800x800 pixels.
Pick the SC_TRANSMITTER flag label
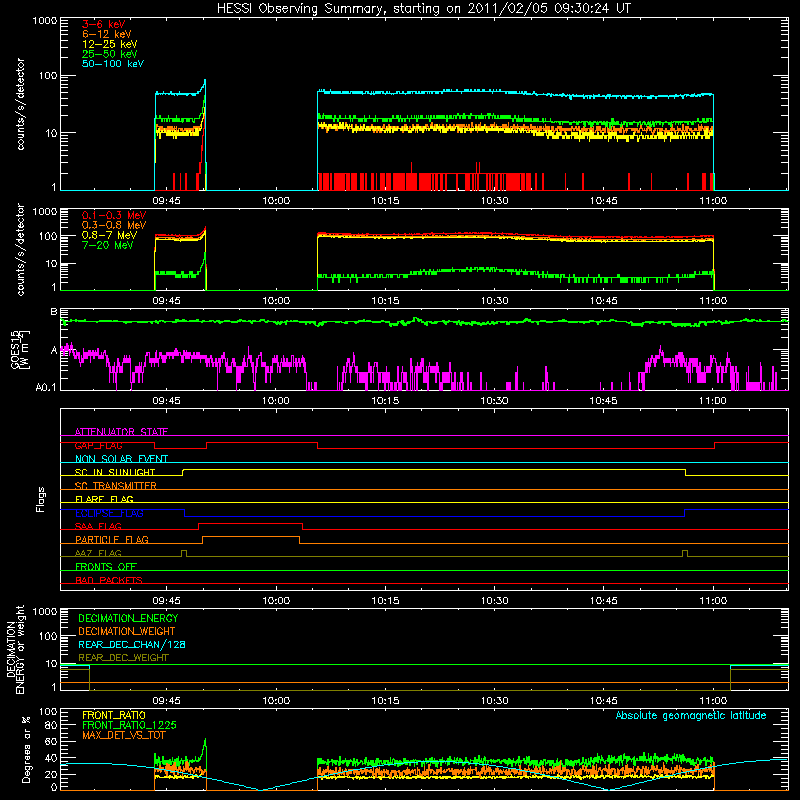tap(116, 486)
